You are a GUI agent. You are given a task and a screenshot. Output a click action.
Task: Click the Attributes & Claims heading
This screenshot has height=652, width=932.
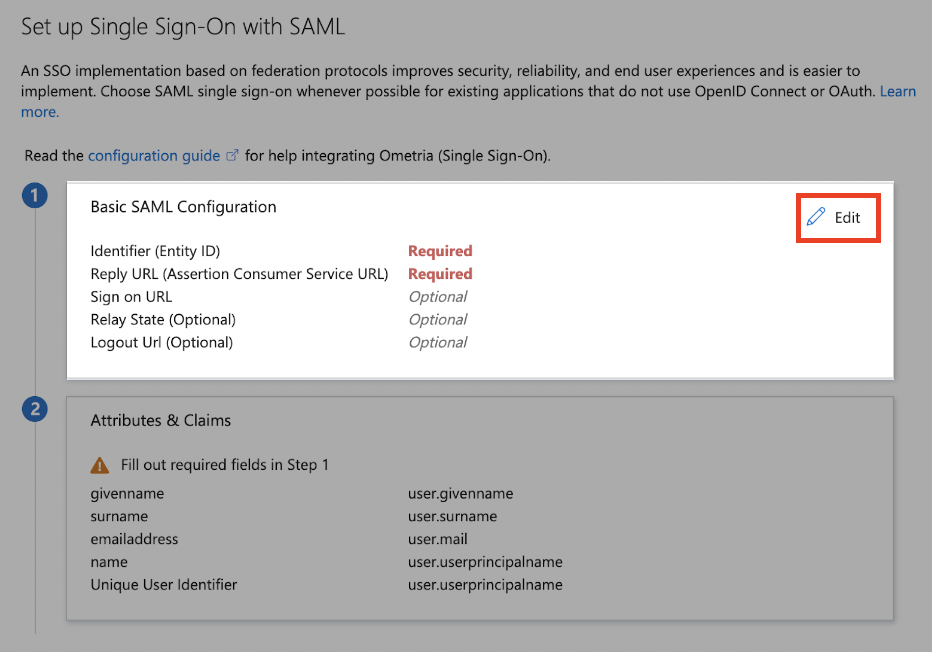pyautogui.click(x=160, y=420)
